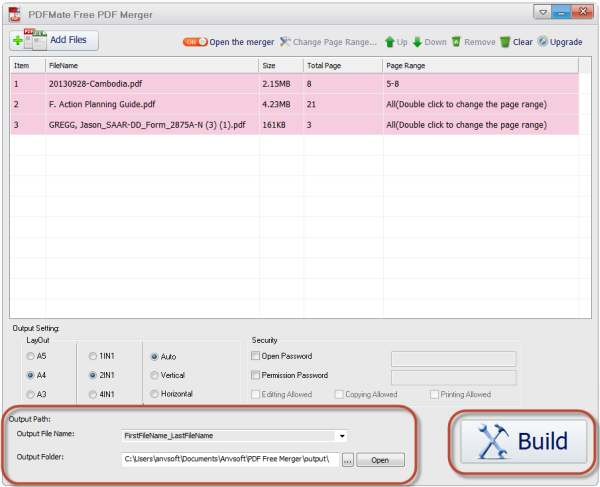
Task: Click the Permission Password text field
Action: click(453, 377)
